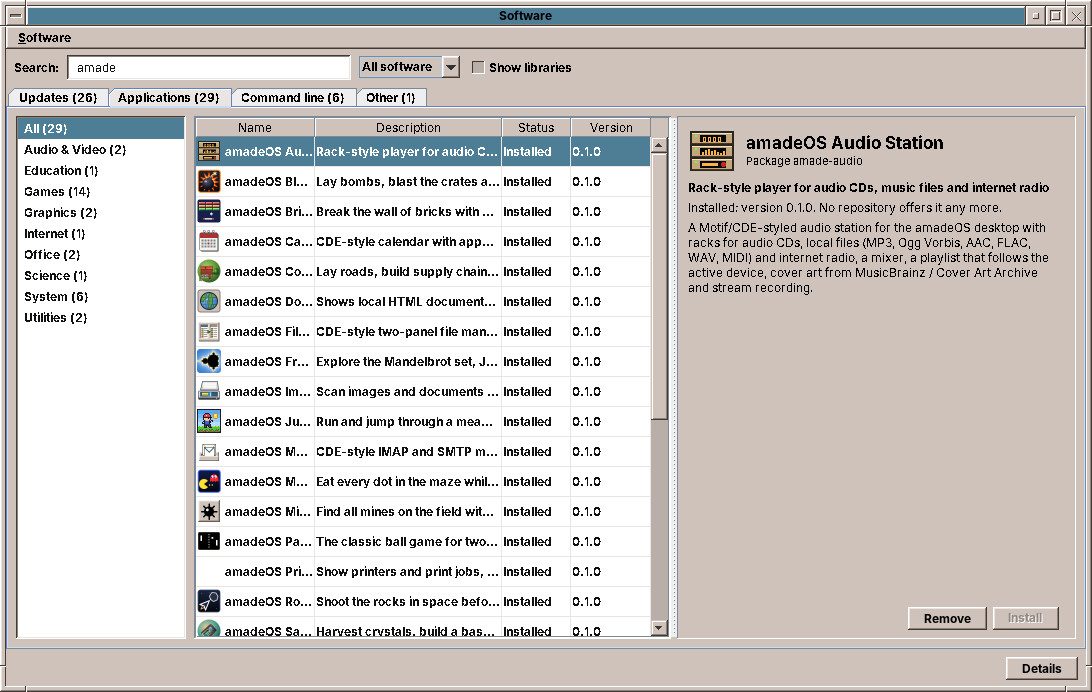This screenshot has width=1092, height=692.
Task: Click 'Break the wall of bricks with' description
Action: (x=405, y=211)
